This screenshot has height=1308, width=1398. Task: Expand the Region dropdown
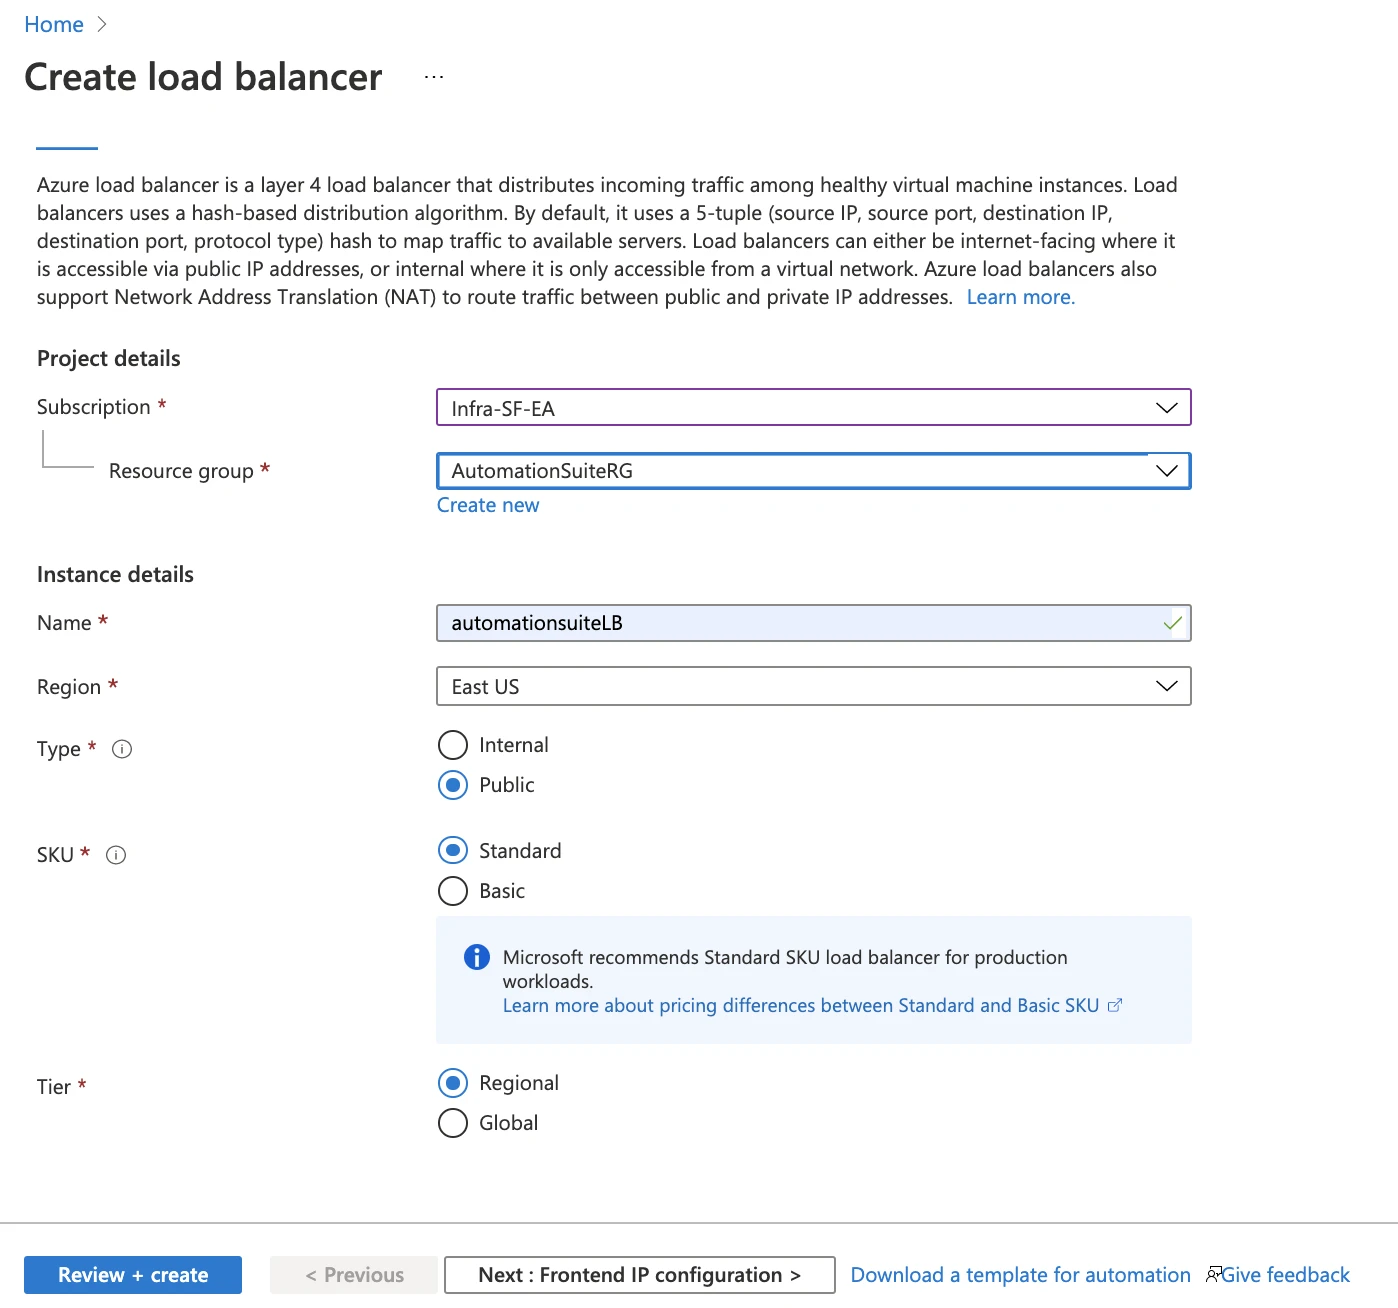pos(814,686)
